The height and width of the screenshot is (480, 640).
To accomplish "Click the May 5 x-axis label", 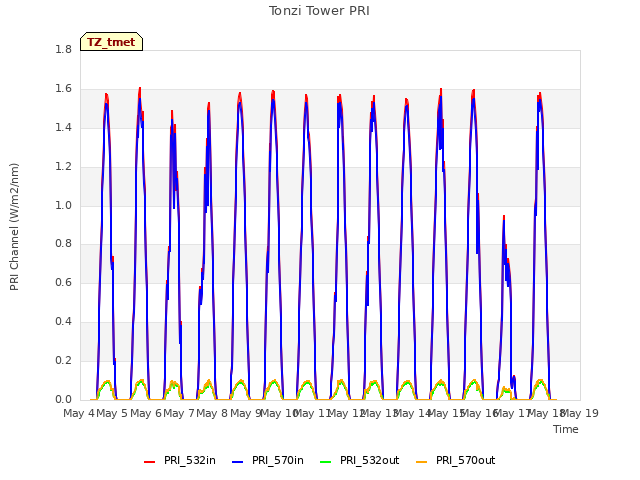I will click(112, 413).
